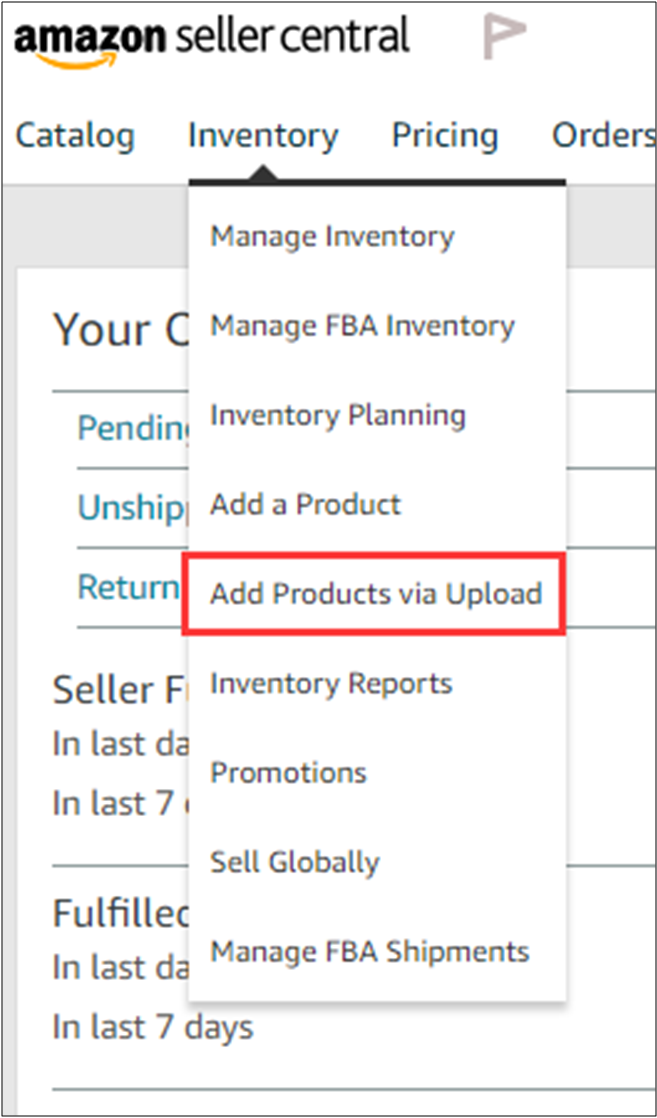Open the Pricing menu

(x=444, y=136)
